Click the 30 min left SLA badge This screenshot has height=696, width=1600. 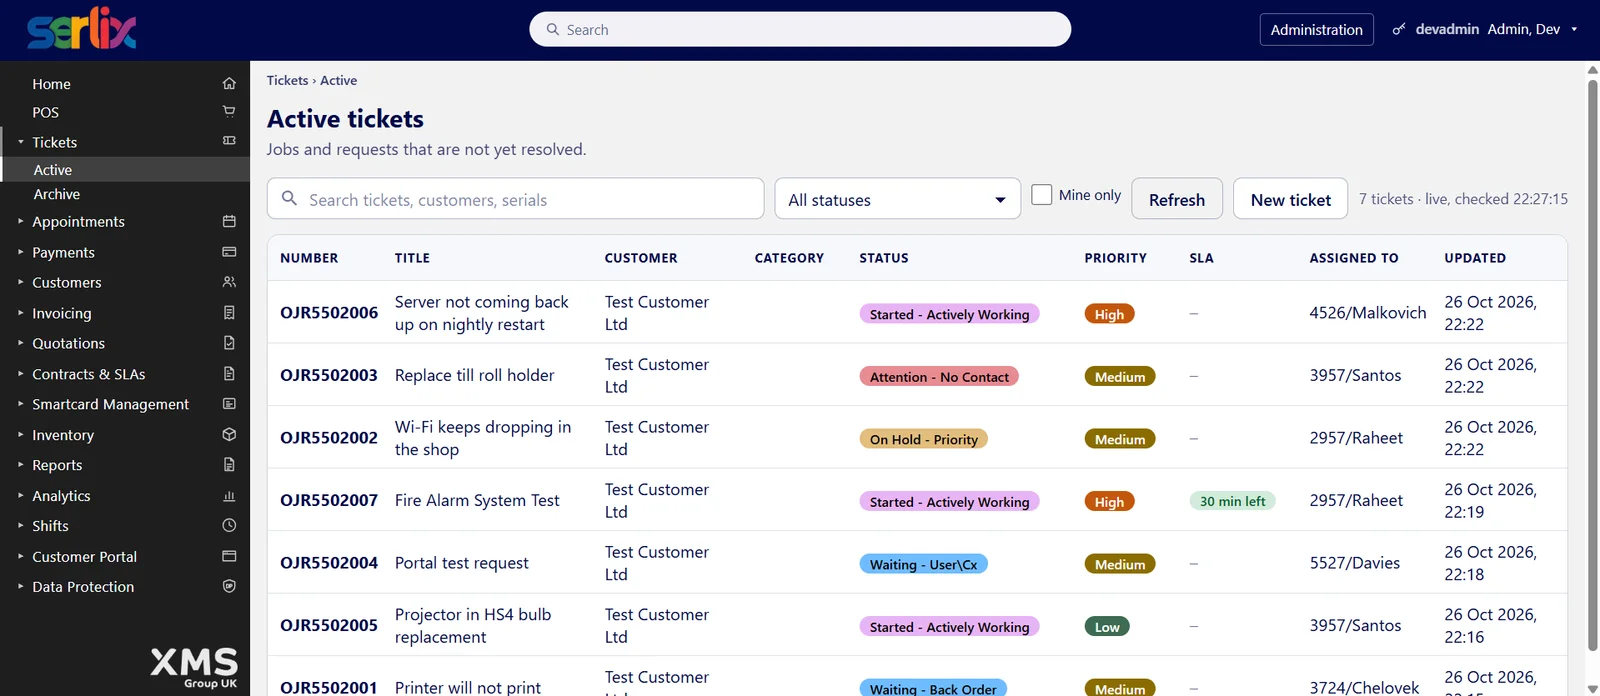tap(1232, 501)
